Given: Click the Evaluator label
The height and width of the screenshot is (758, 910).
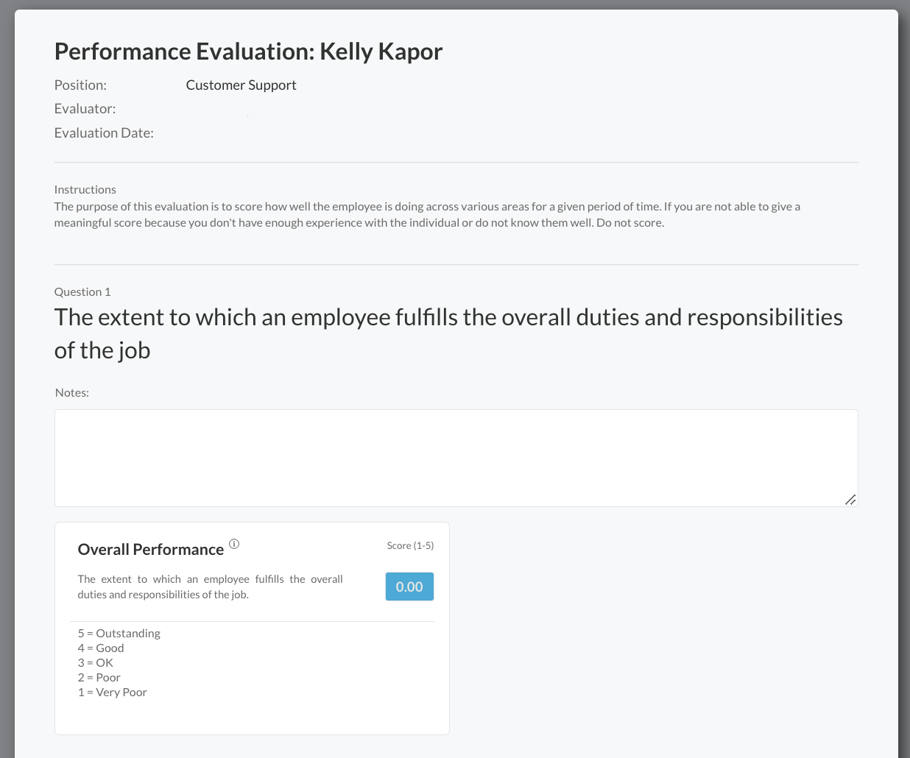Looking at the screenshot, I should tap(85, 109).
